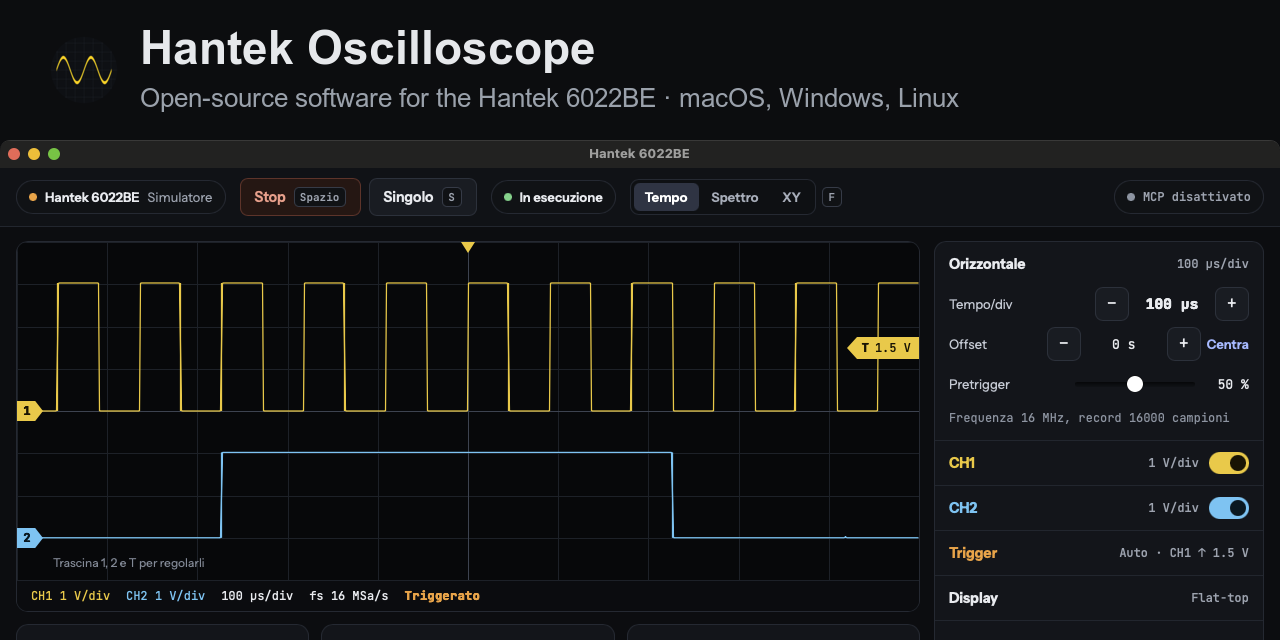Click the yellow trigger position triangle atop the graph
The height and width of the screenshot is (640, 1280).
[467, 247]
